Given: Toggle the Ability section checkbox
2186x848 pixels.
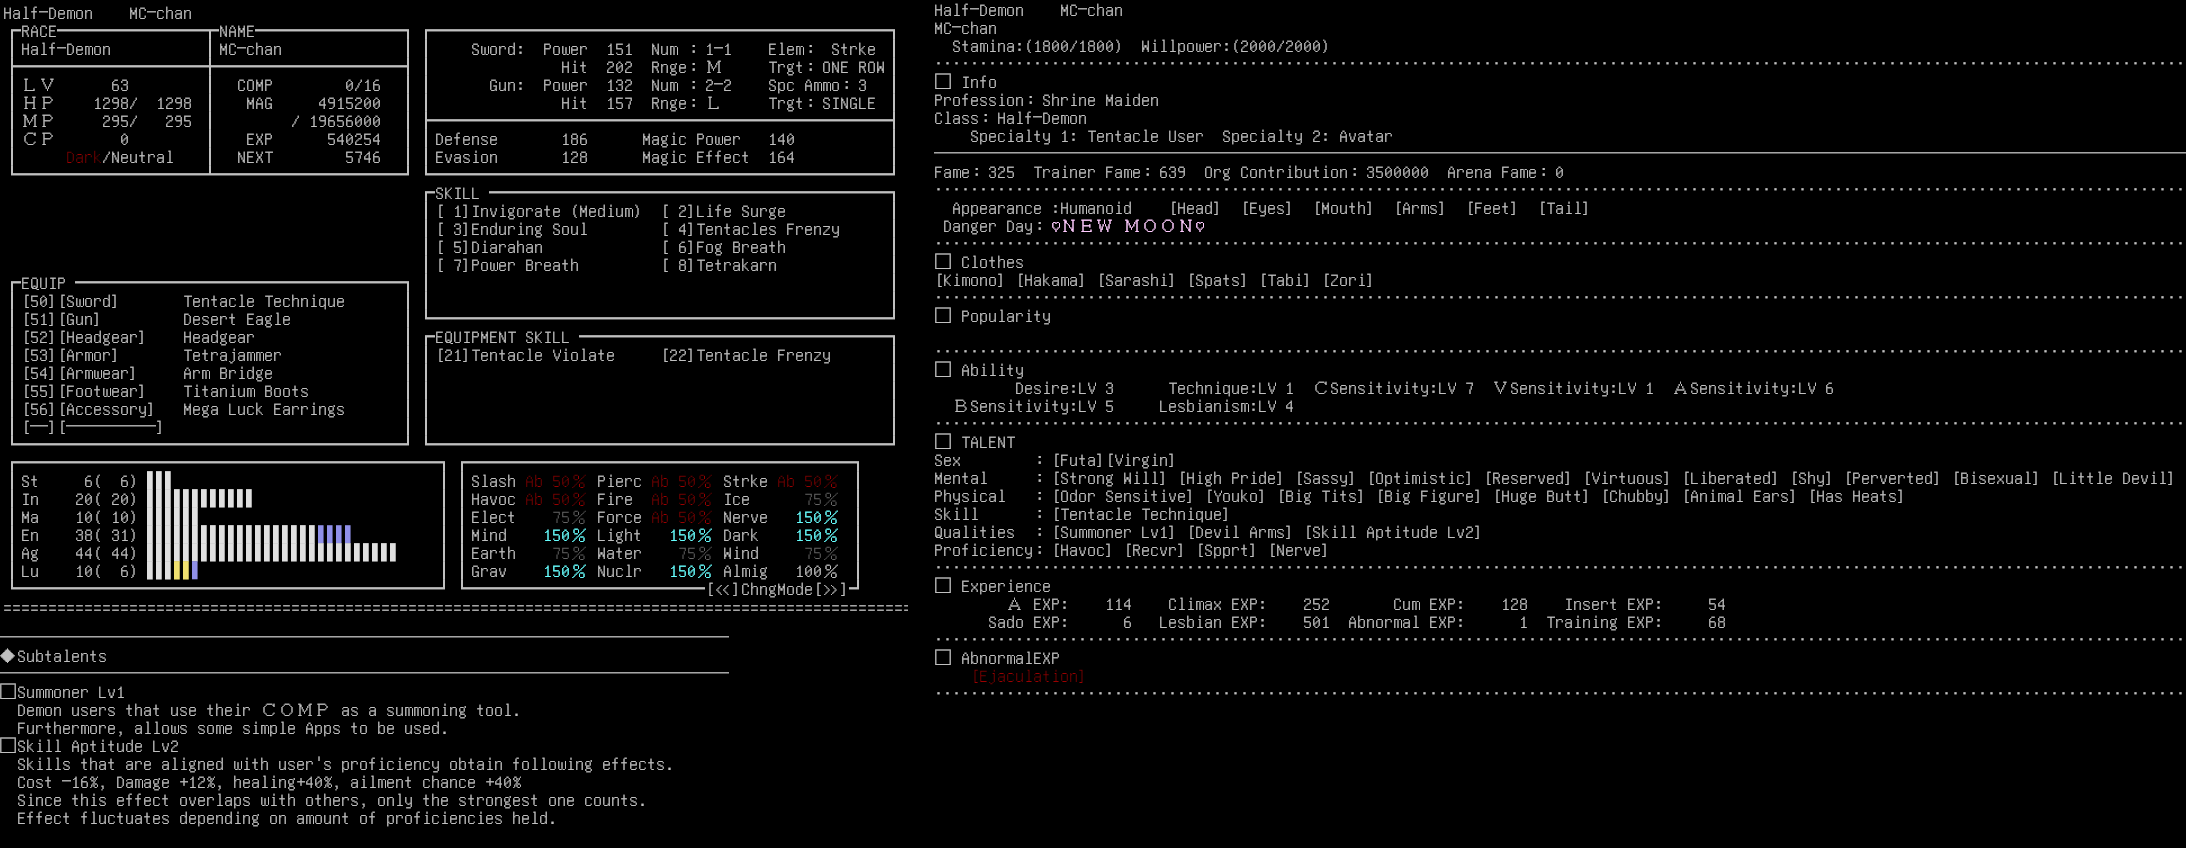Looking at the screenshot, I should (943, 370).
